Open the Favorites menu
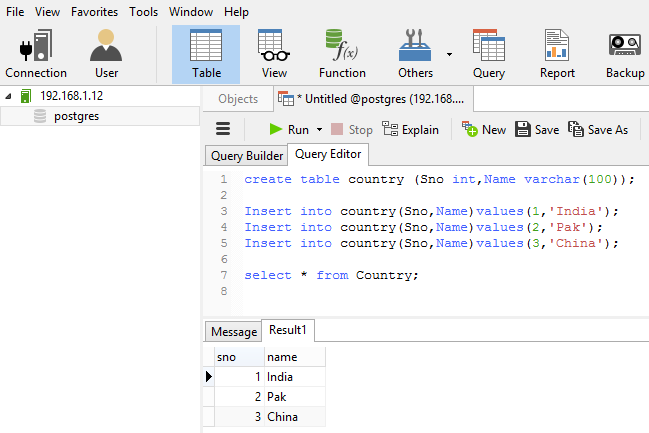 point(94,12)
